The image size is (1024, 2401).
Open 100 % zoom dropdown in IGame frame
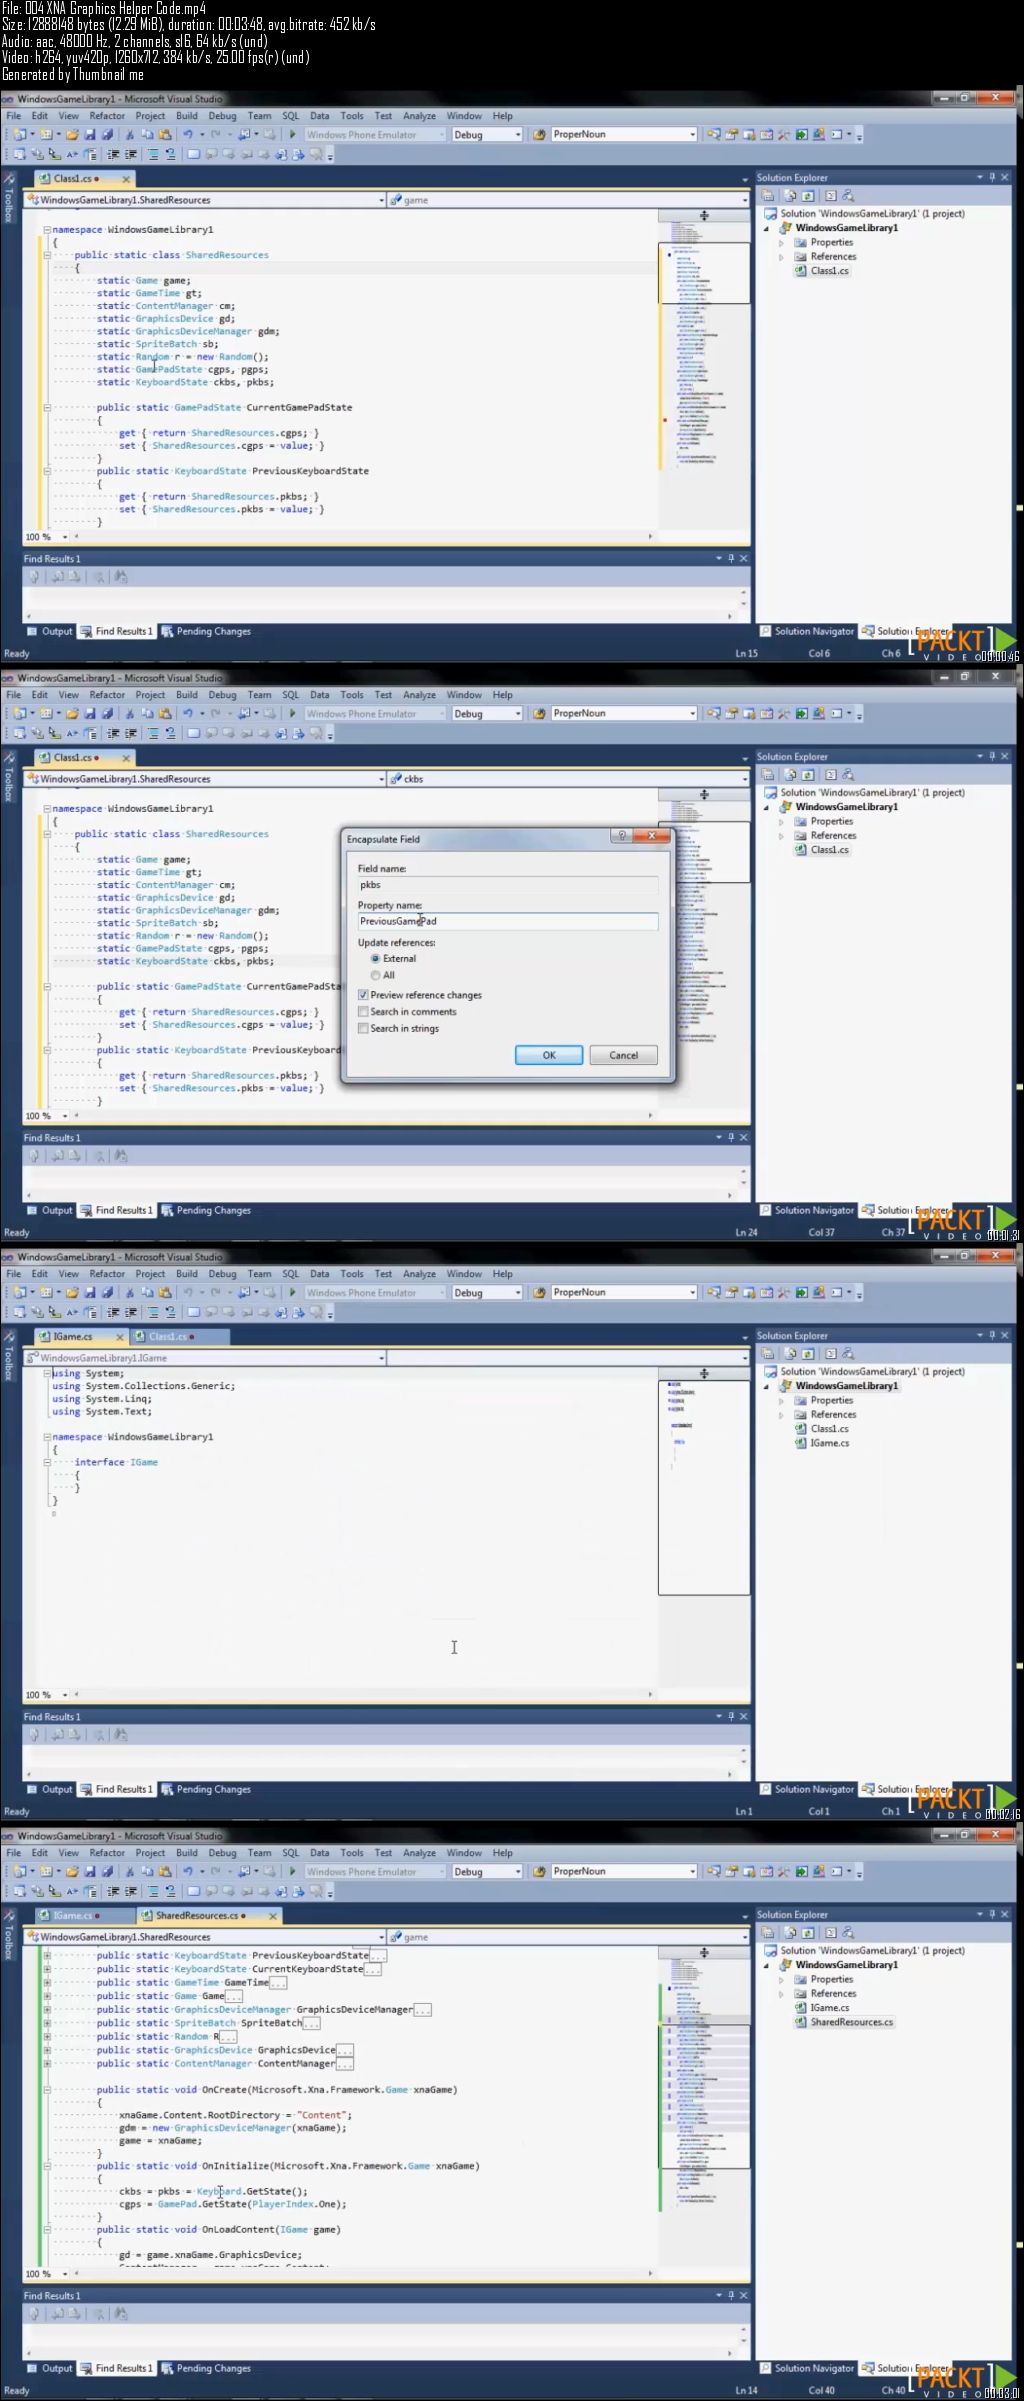[x=65, y=1695]
